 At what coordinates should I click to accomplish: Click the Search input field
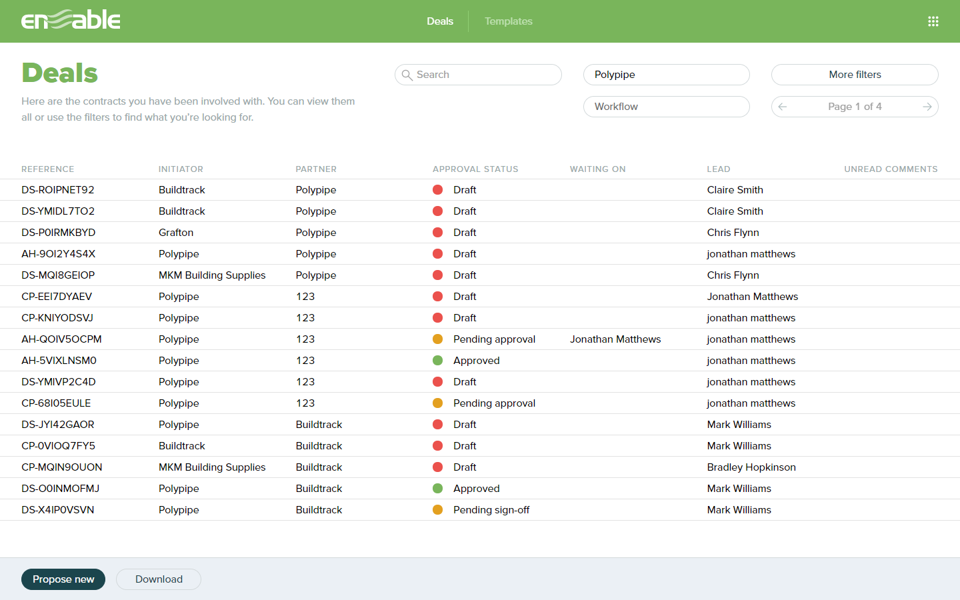click(477, 74)
